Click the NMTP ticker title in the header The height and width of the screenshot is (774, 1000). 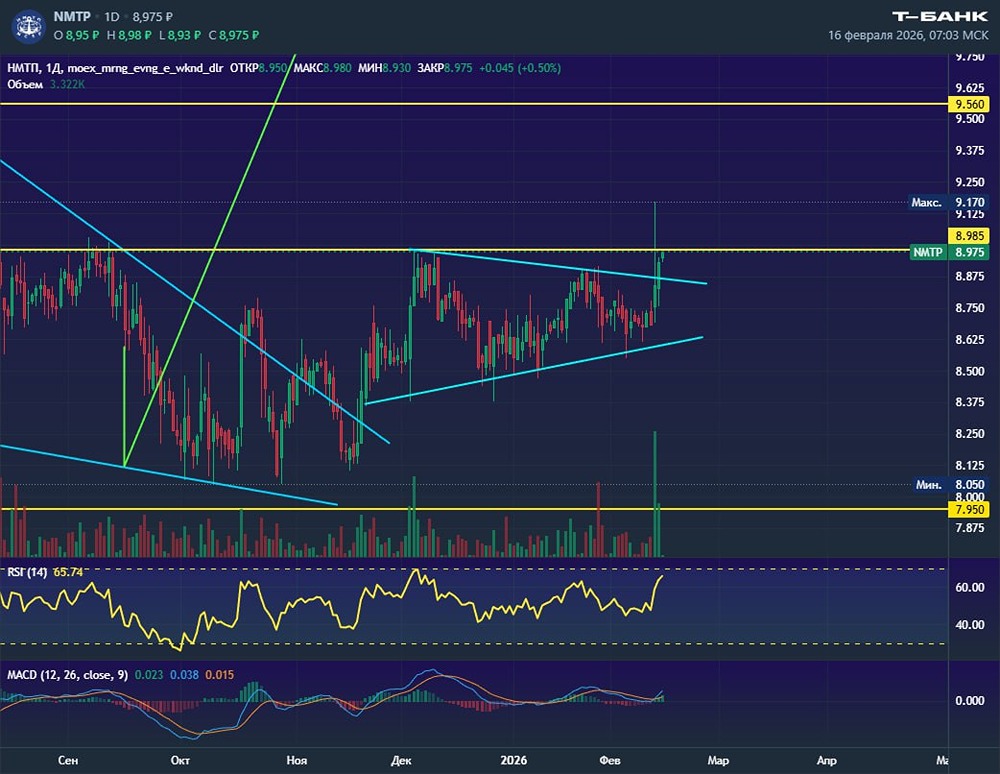pos(72,17)
